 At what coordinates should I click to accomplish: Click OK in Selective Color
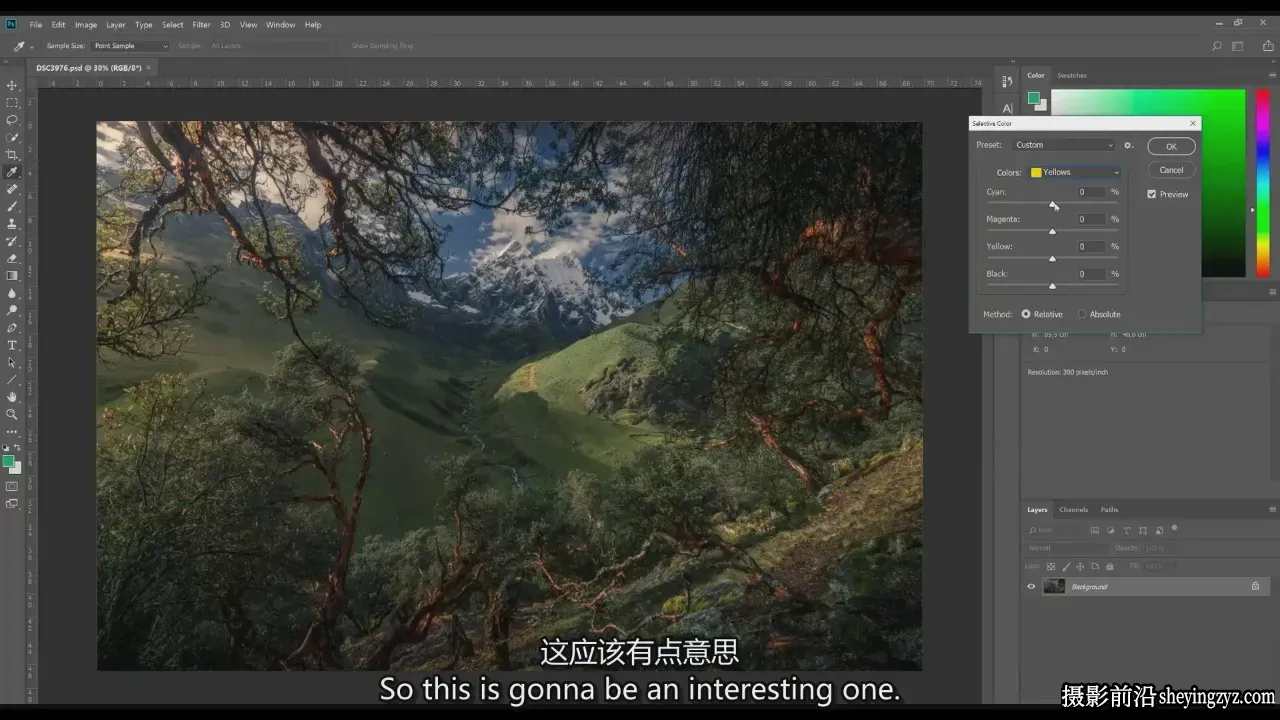tap(1171, 146)
